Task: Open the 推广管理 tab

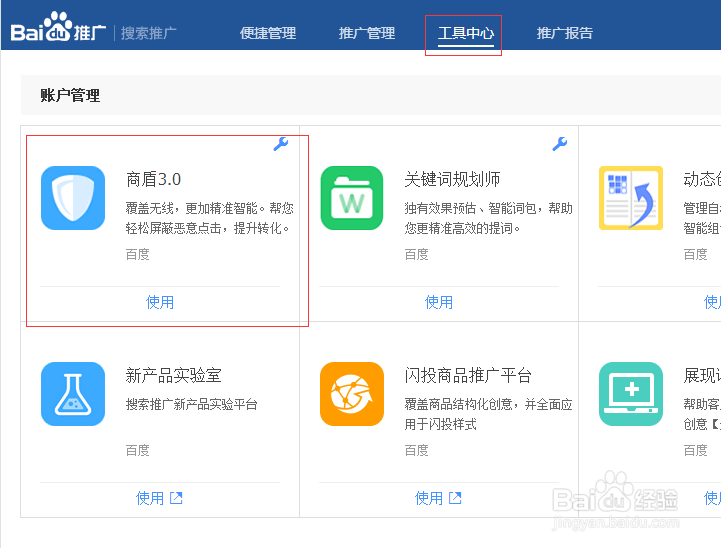Action: pyautogui.click(x=366, y=33)
